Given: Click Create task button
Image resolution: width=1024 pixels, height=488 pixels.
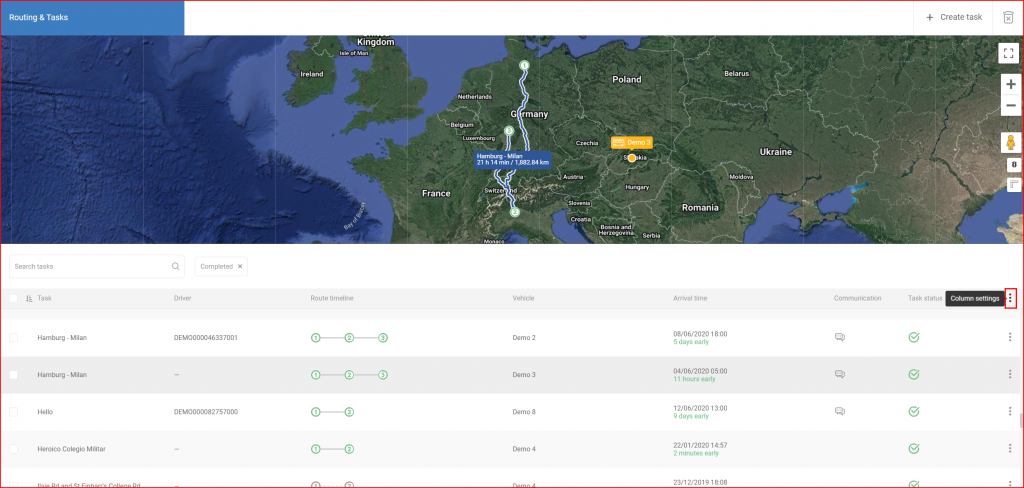Looking at the screenshot, I should 953,18.
